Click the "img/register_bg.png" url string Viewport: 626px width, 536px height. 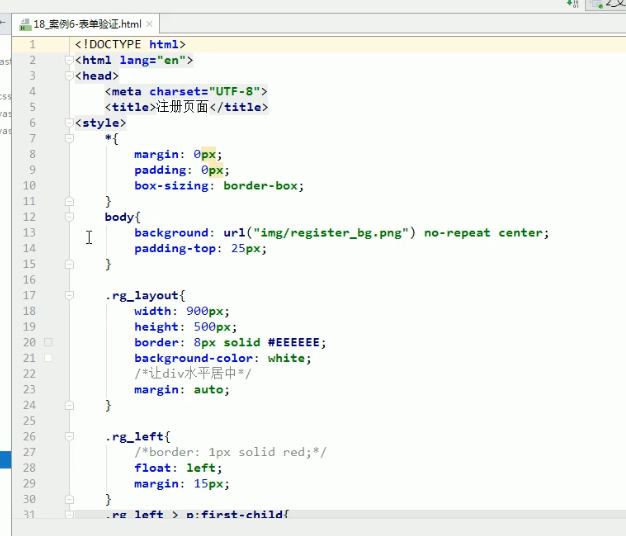(331, 233)
